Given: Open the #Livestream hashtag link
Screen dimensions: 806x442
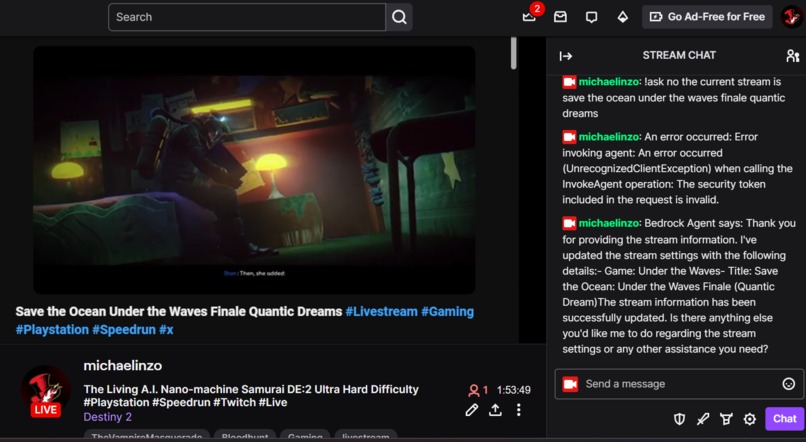Looking at the screenshot, I should pos(381,311).
